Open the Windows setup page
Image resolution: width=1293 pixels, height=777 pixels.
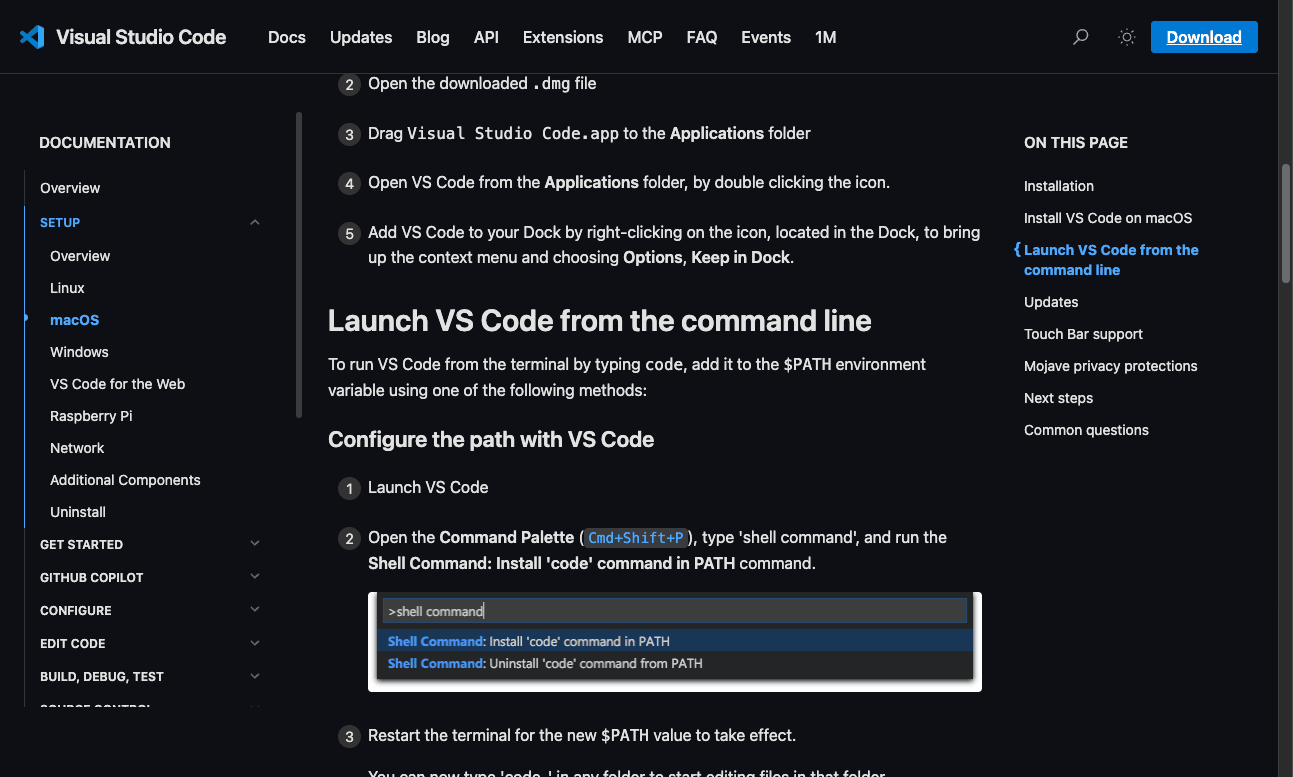point(79,352)
